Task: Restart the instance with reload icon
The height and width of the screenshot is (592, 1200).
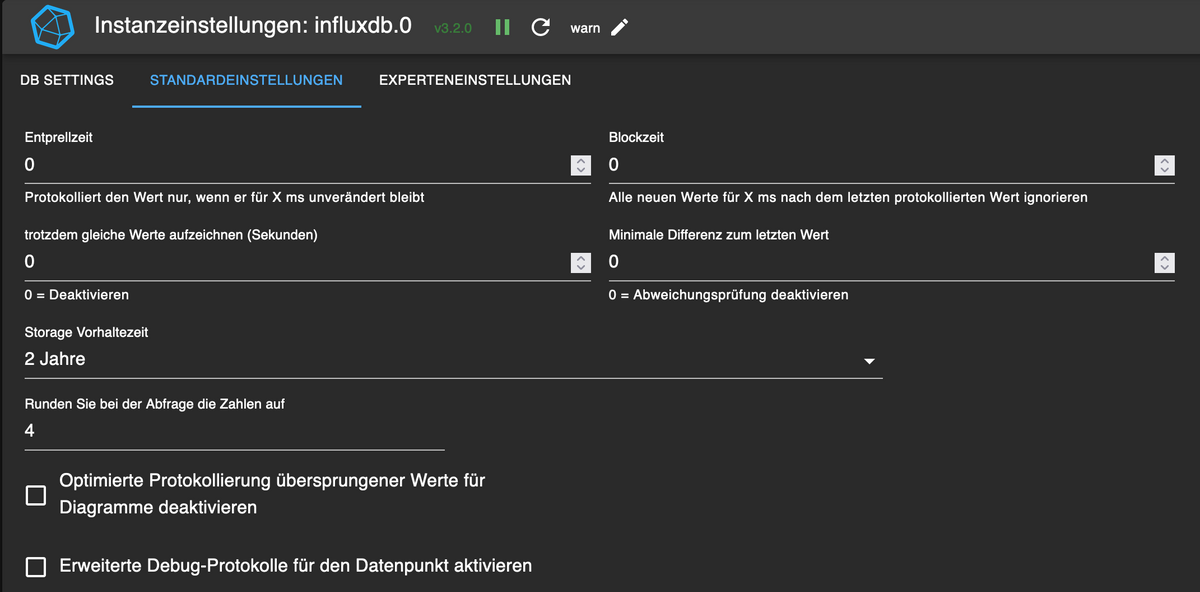Action: pyautogui.click(x=540, y=28)
